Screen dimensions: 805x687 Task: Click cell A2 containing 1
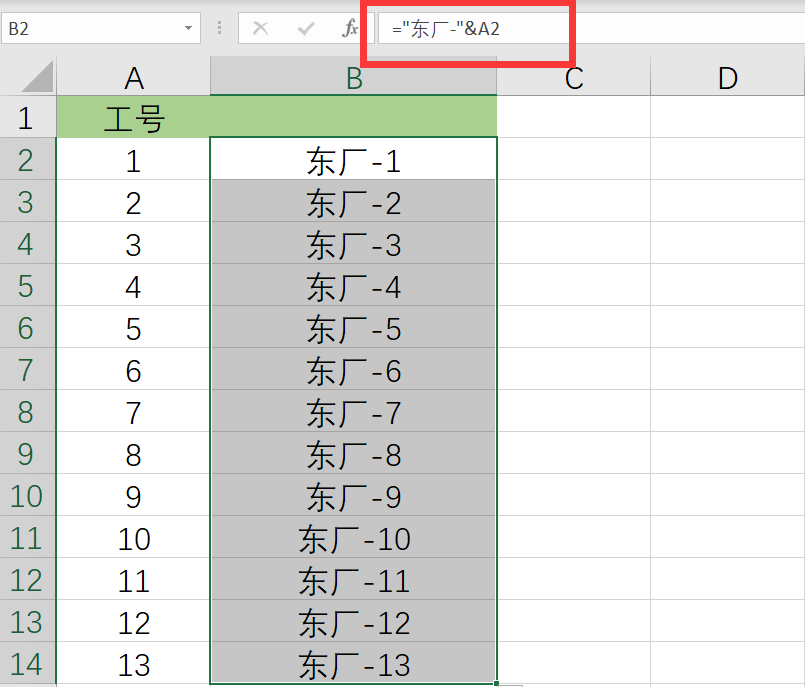(133, 159)
